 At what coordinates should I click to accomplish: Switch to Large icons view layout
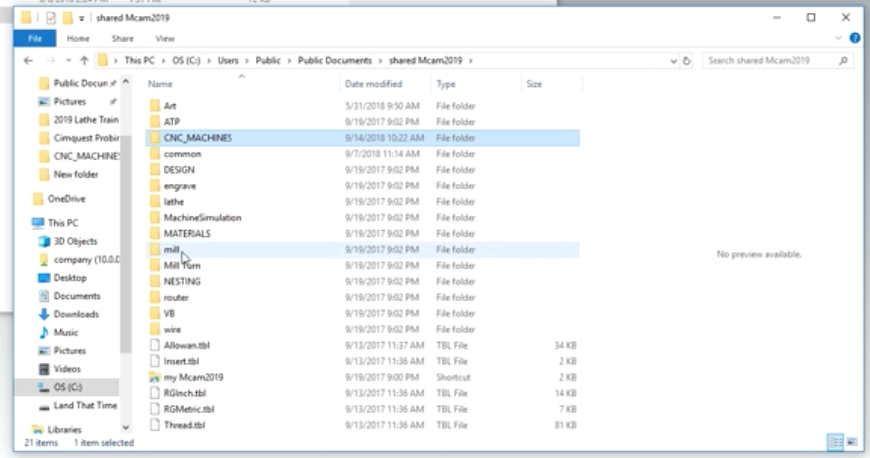852,442
